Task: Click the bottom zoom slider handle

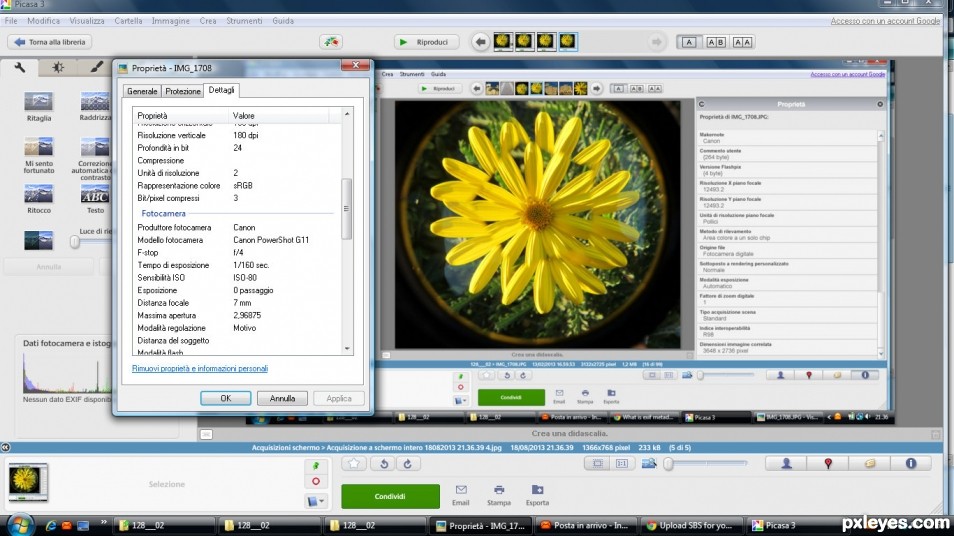Action: [x=668, y=464]
